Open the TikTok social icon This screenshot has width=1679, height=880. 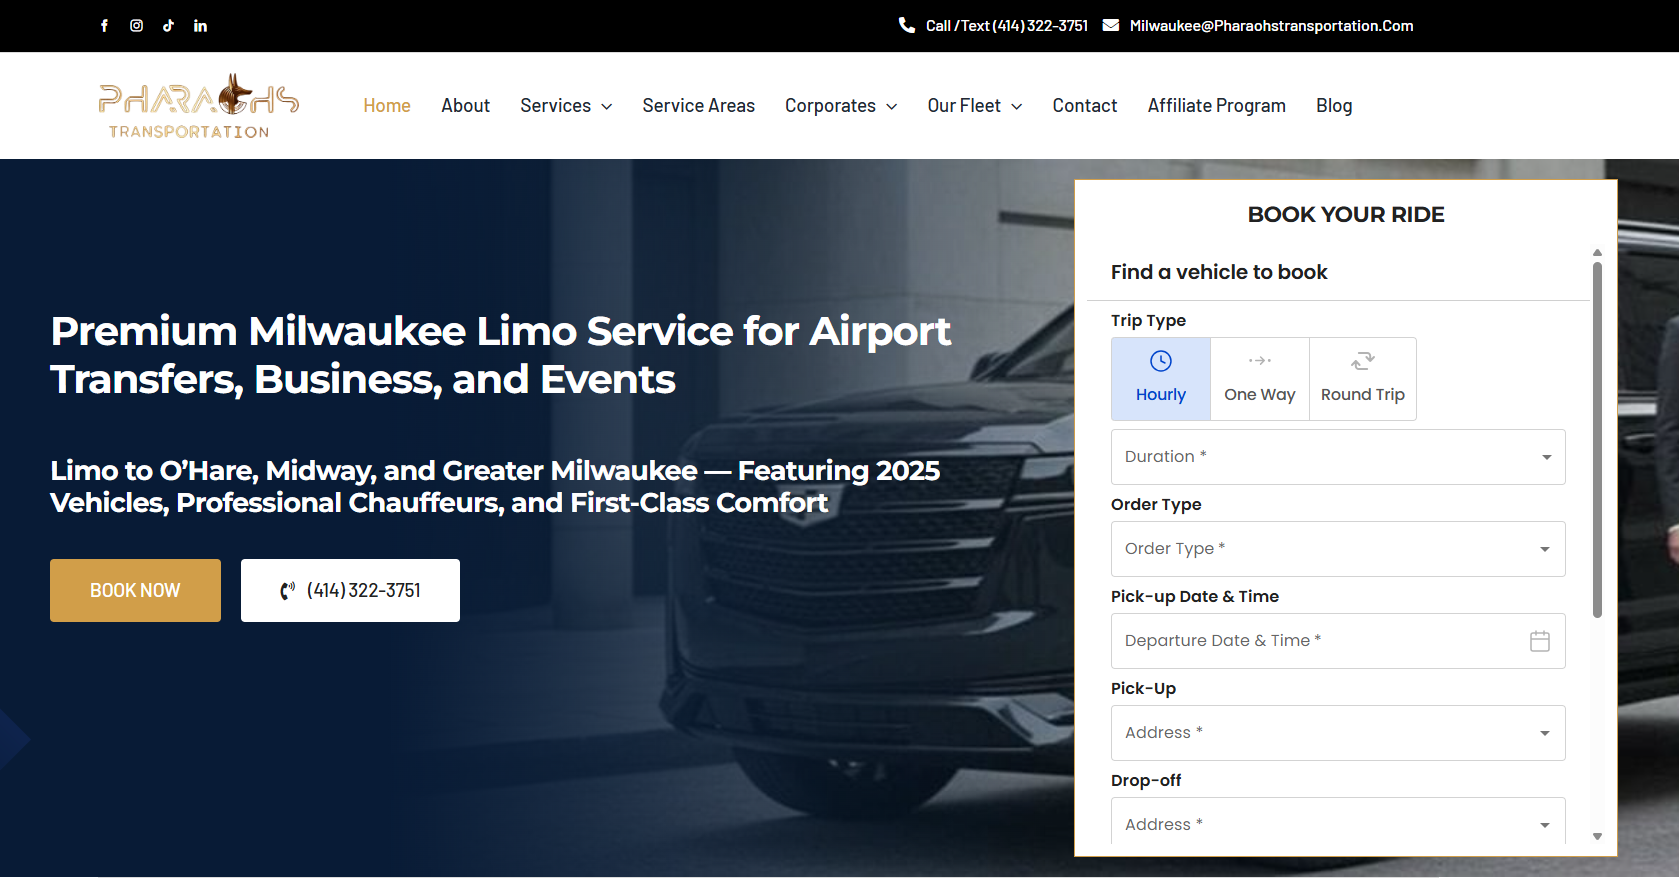168,26
